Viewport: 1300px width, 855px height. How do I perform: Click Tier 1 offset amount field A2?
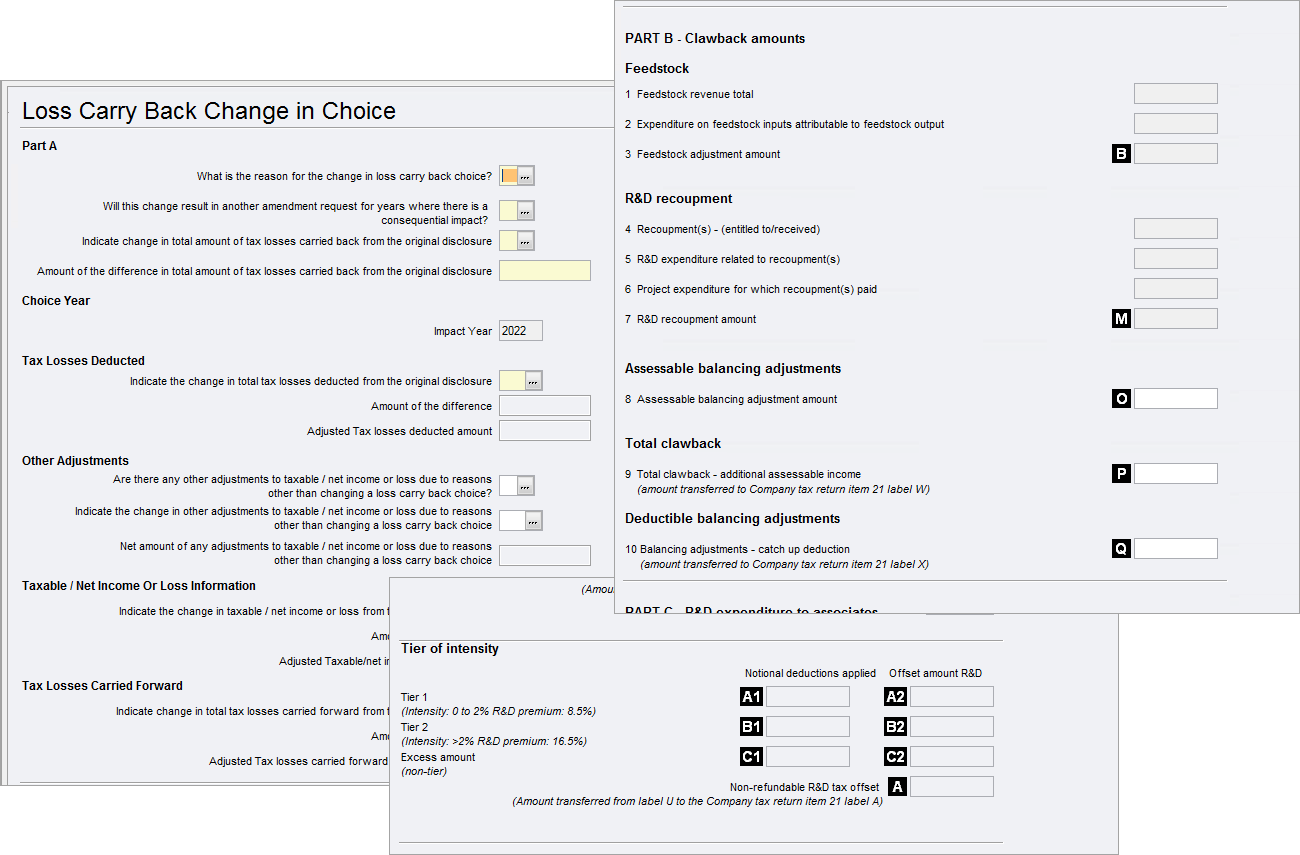tap(952, 697)
